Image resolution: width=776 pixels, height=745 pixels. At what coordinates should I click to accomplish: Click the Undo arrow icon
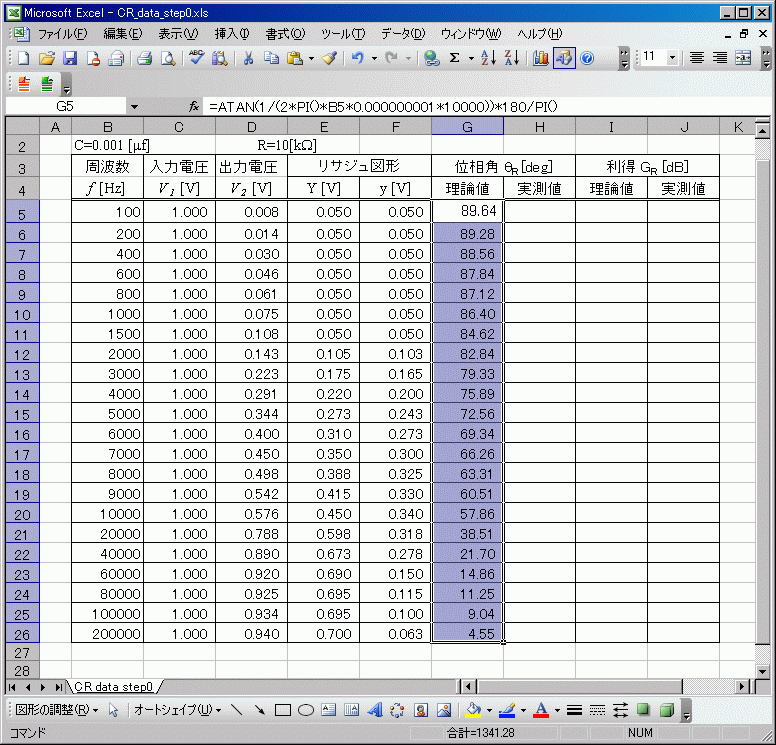(357, 58)
